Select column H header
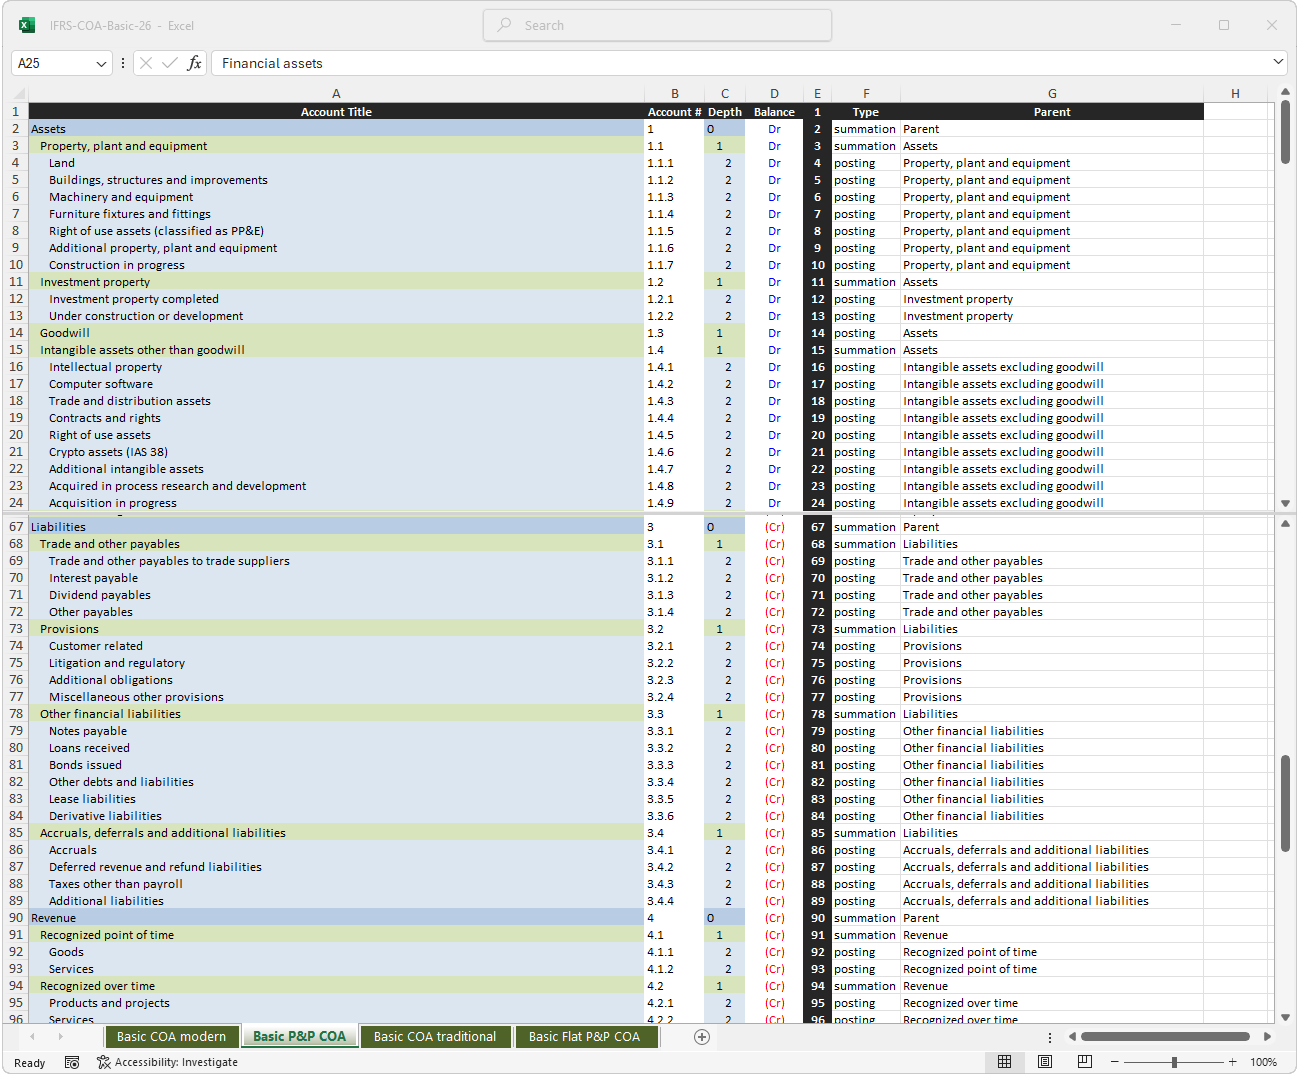The image size is (1298, 1075). 1235,94
